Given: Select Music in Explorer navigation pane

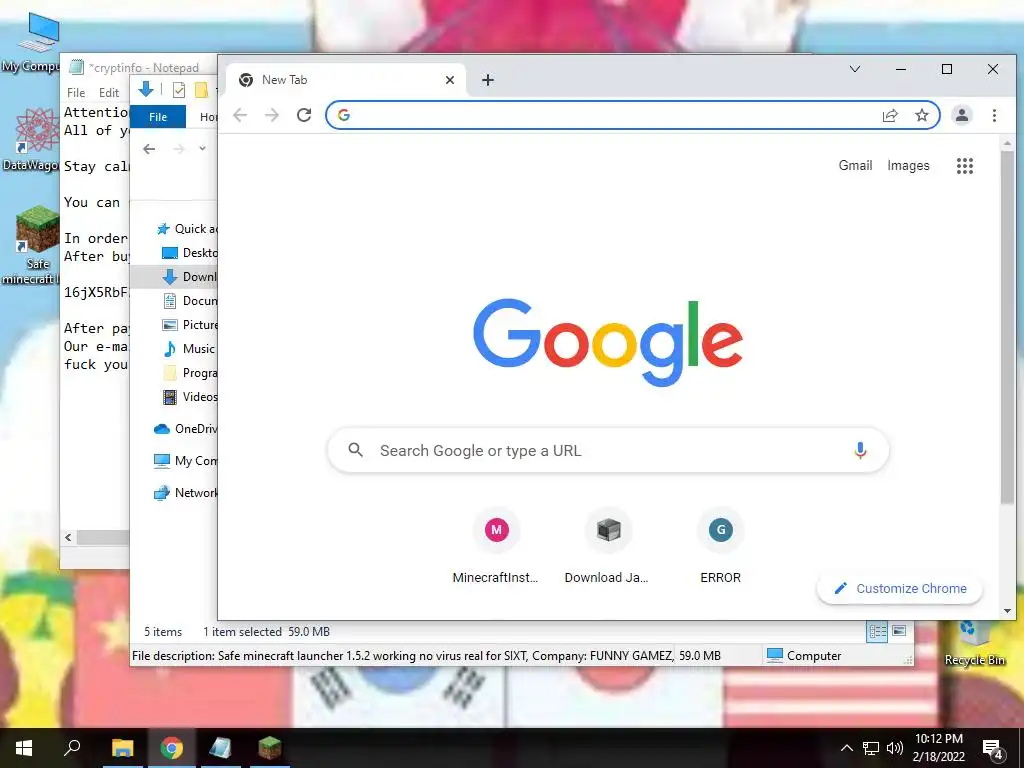Looking at the screenshot, I should [x=189, y=349].
